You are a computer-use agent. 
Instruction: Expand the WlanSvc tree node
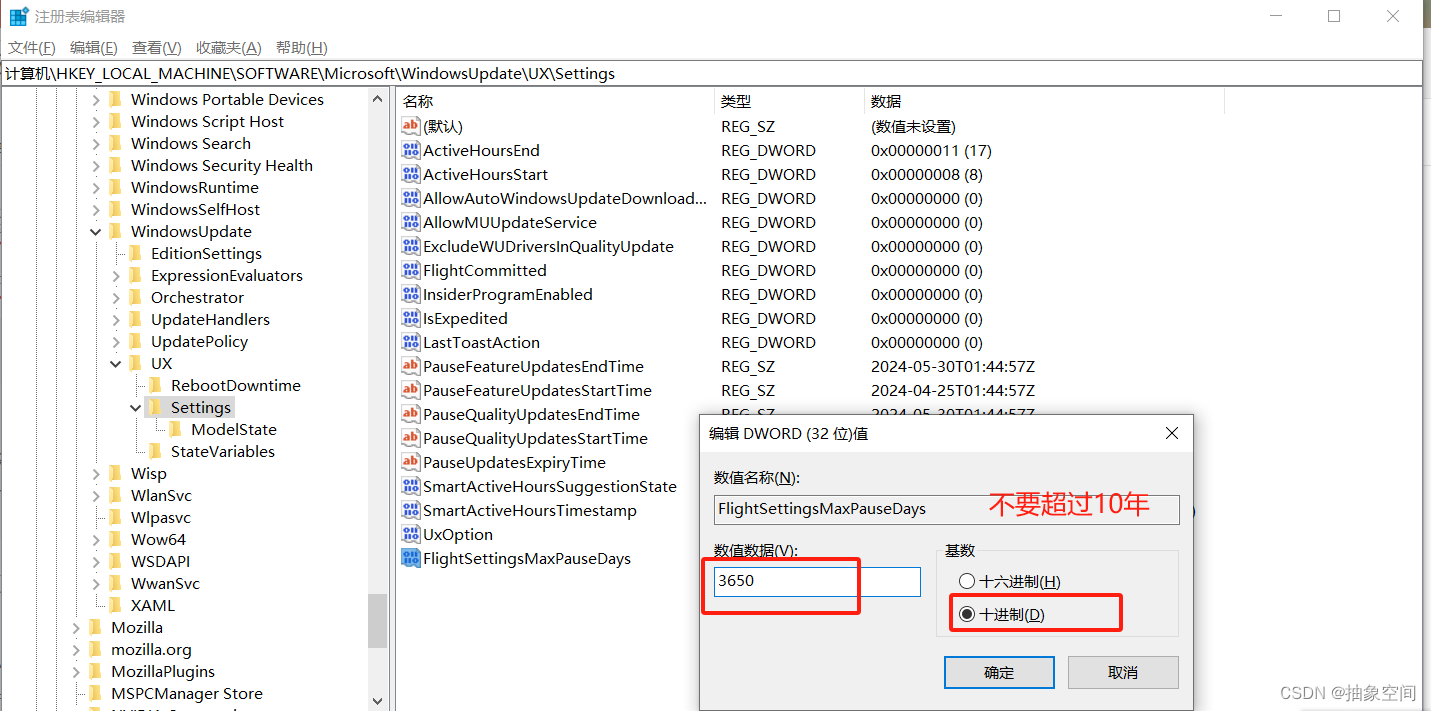coord(96,495)
